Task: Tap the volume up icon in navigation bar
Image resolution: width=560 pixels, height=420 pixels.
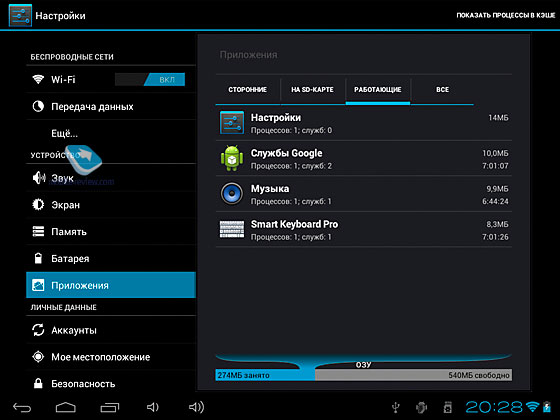Action: (x=196, y=407)
